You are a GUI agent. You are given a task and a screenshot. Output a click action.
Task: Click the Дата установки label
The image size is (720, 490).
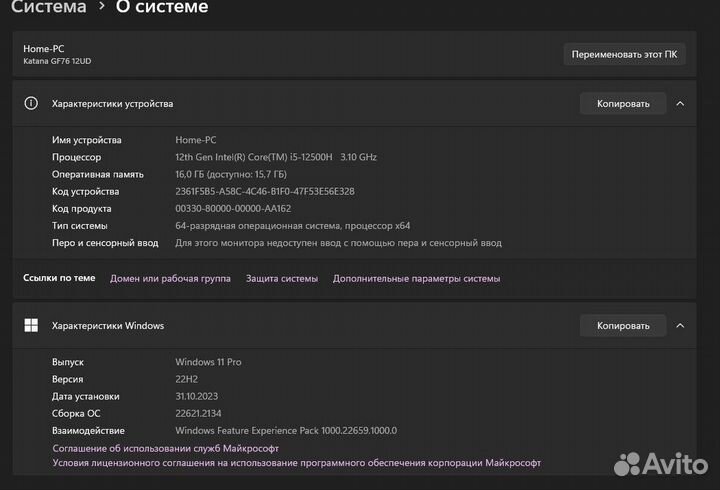click(86, 396)
